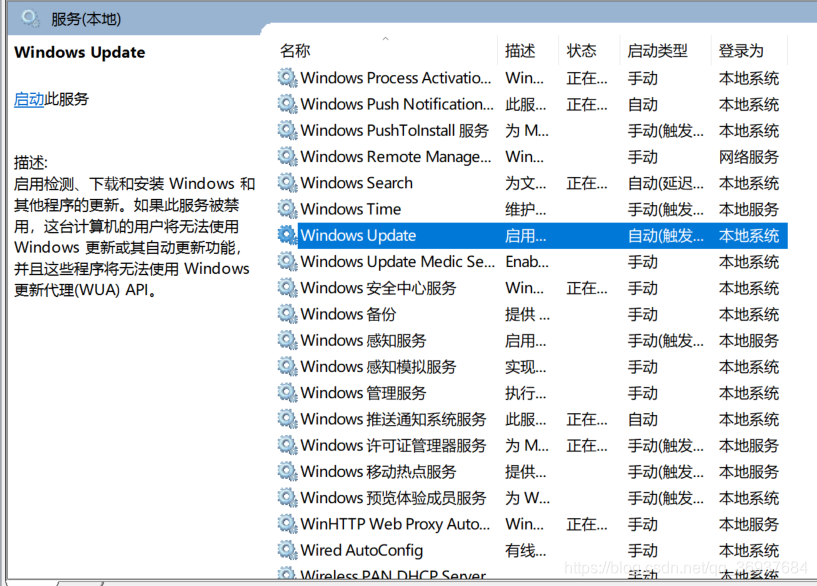Click the gear icon of Windows 移动热点服务
Viewport: 817px width, 586px height.
[x=287, y=471]
